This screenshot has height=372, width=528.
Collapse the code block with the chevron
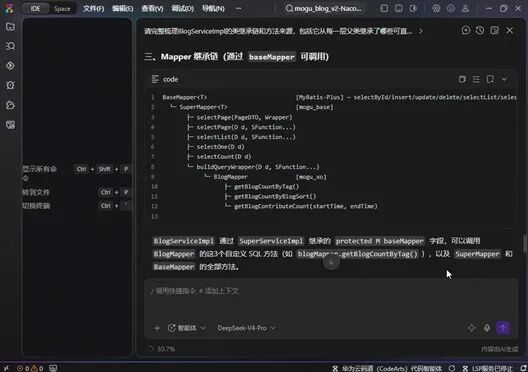pyautogui.click(x=504, y=79)
